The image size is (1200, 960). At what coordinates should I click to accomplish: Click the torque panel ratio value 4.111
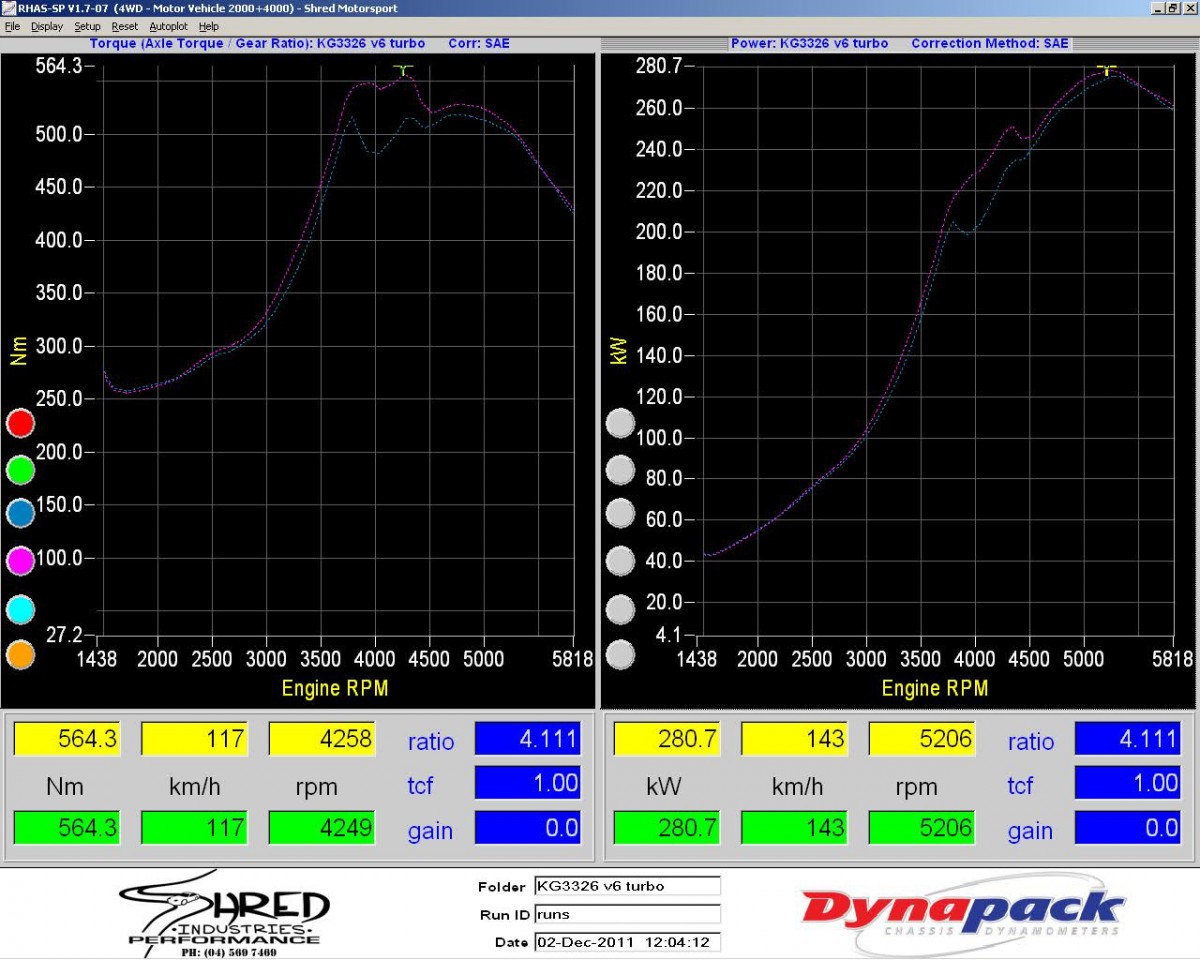click(528, 739)
